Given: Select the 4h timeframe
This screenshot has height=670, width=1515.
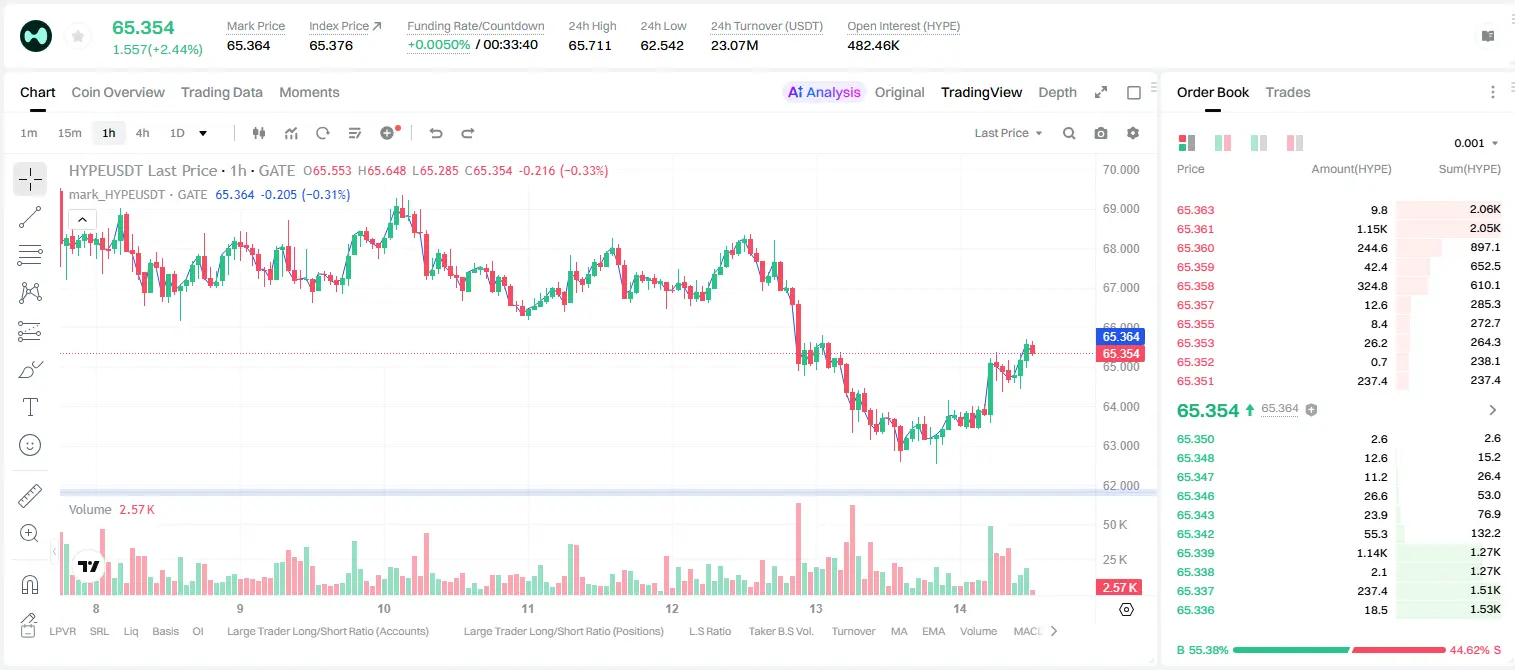Looking at the screenshot, I should [143, 133].
